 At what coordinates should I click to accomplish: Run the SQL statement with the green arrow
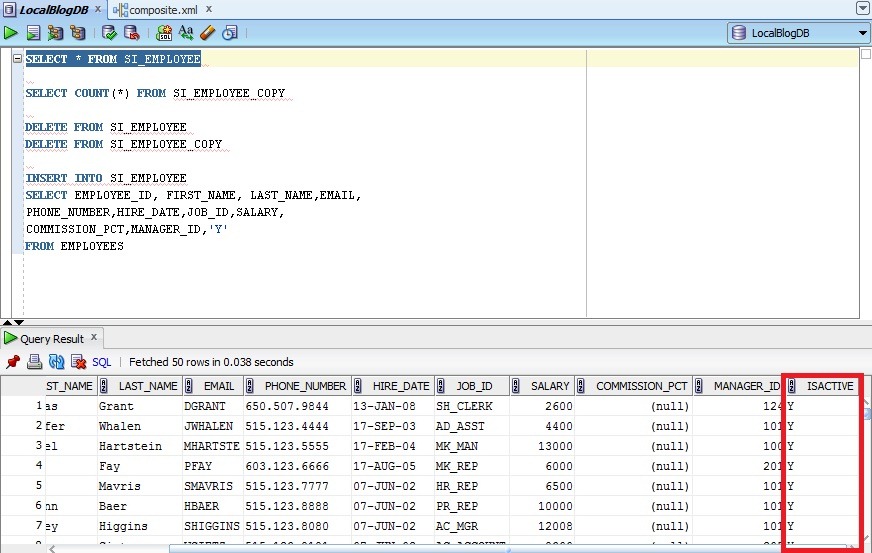[x=11, y=33]
